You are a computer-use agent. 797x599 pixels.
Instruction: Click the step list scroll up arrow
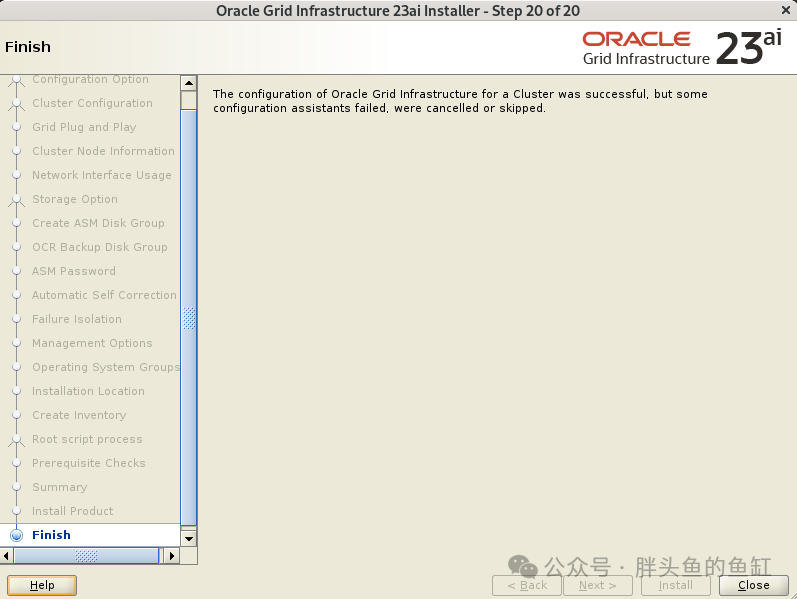(189, 83)
